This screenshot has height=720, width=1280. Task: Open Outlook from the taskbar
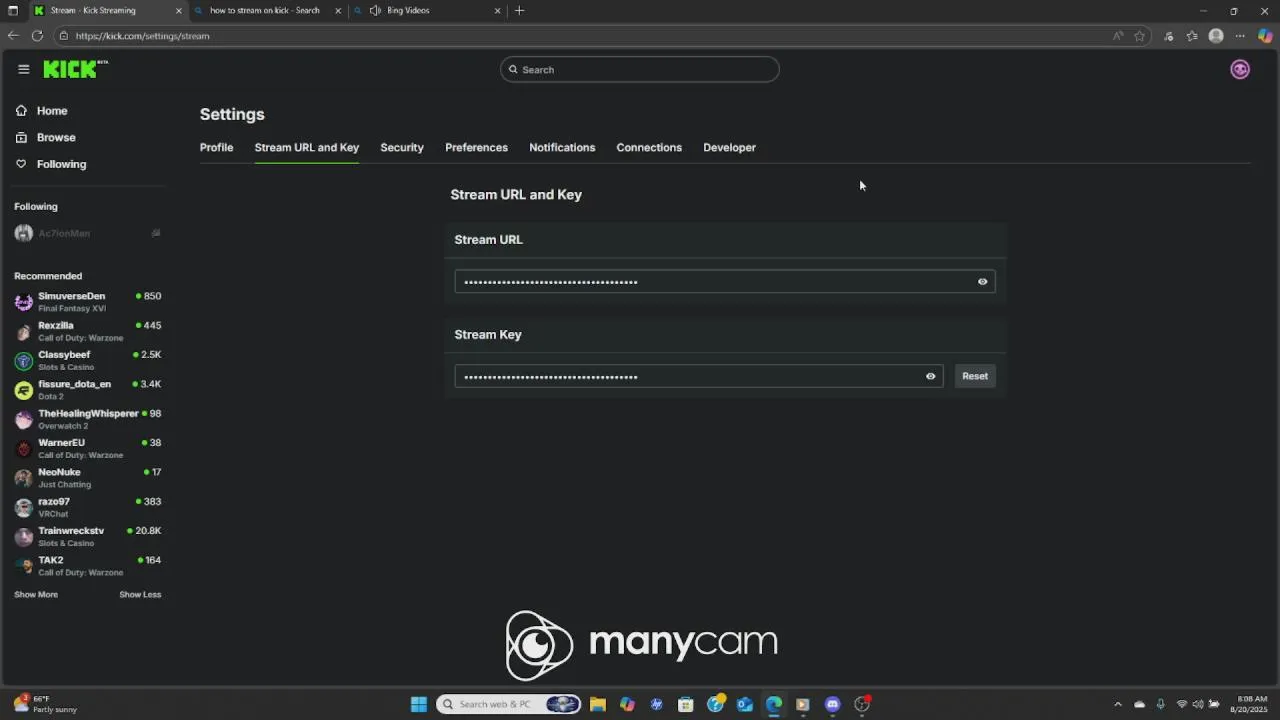tap(744, 704)
